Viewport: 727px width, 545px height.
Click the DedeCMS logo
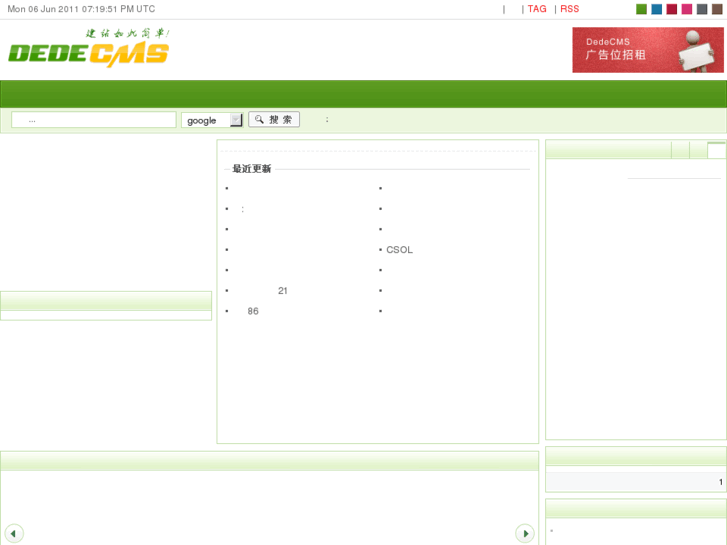89,48
